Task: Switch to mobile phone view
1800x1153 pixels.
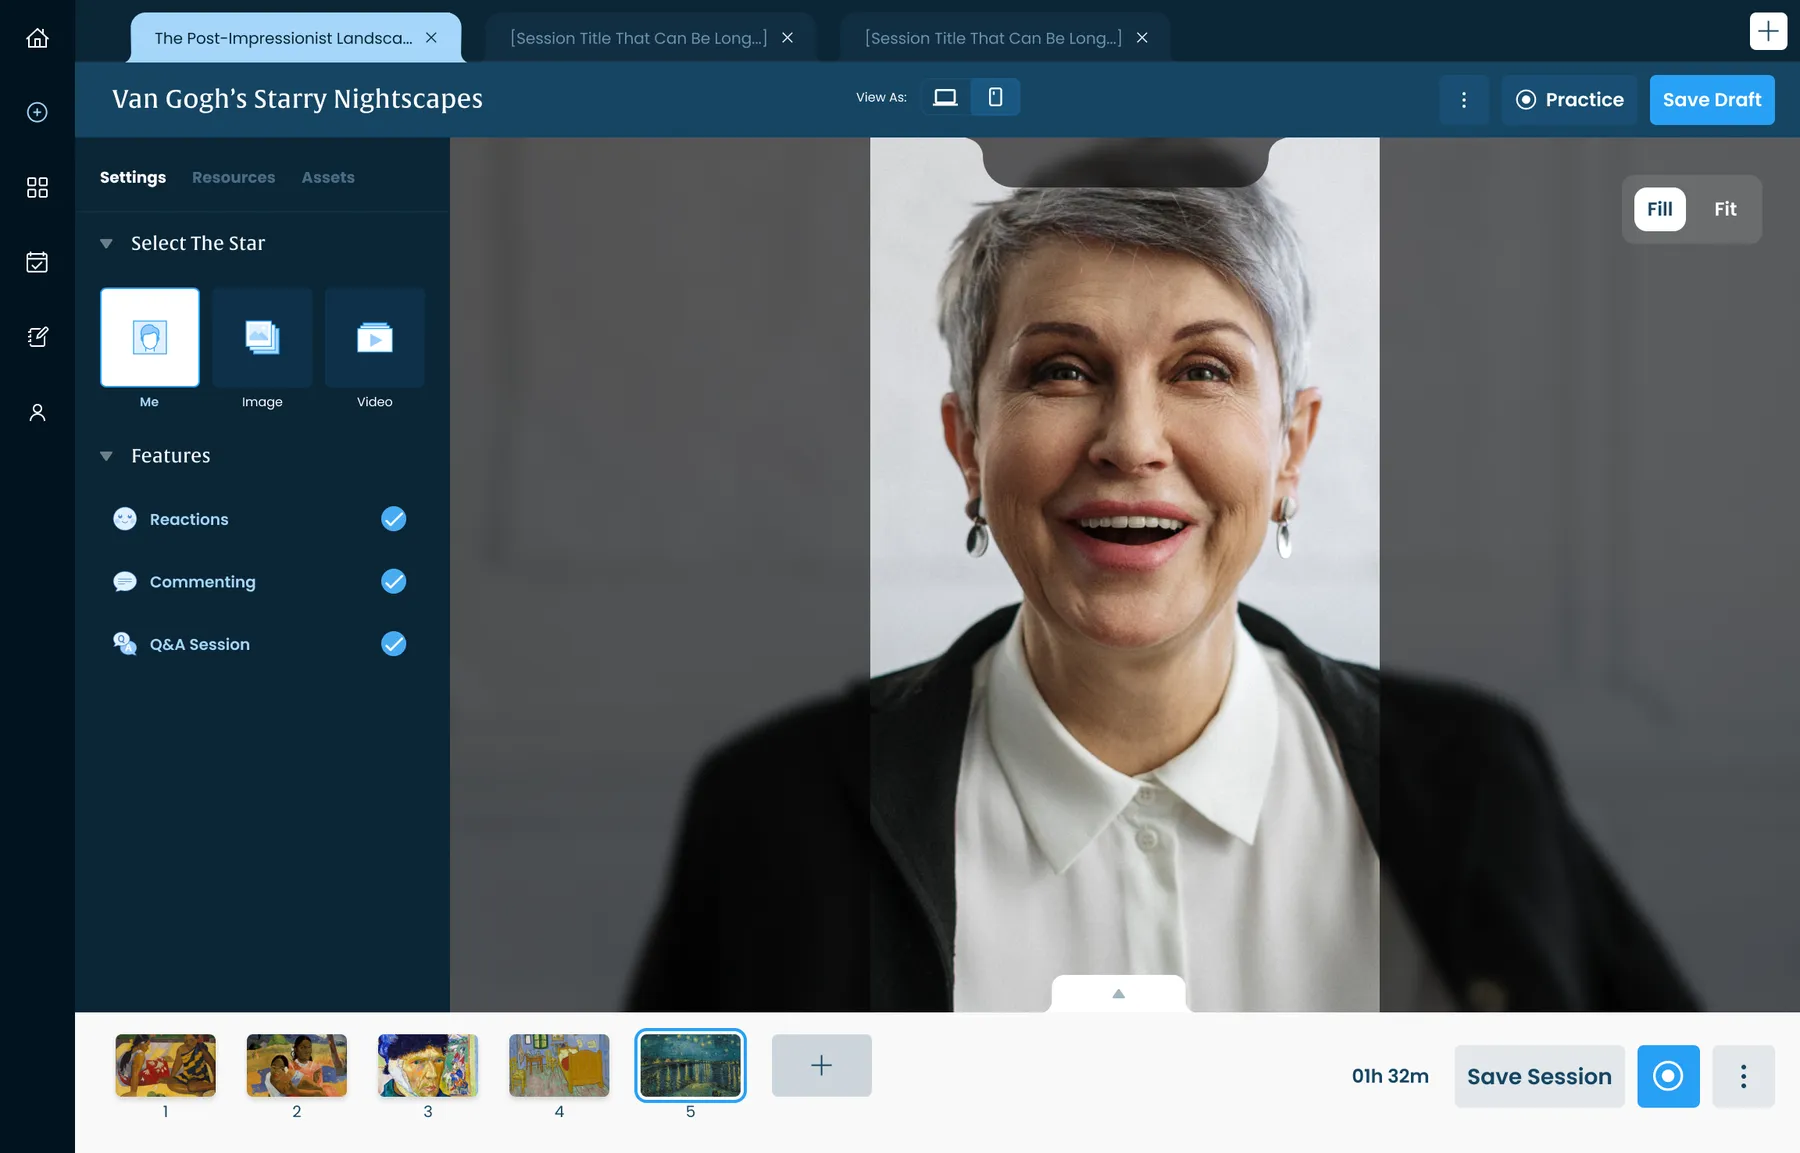Action: [x=995, y=97]
